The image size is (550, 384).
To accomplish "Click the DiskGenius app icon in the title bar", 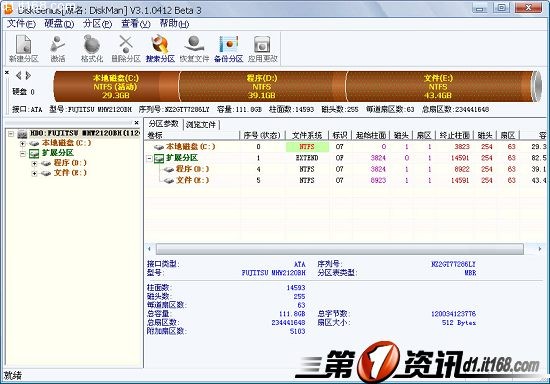I will tap(8, 9).
